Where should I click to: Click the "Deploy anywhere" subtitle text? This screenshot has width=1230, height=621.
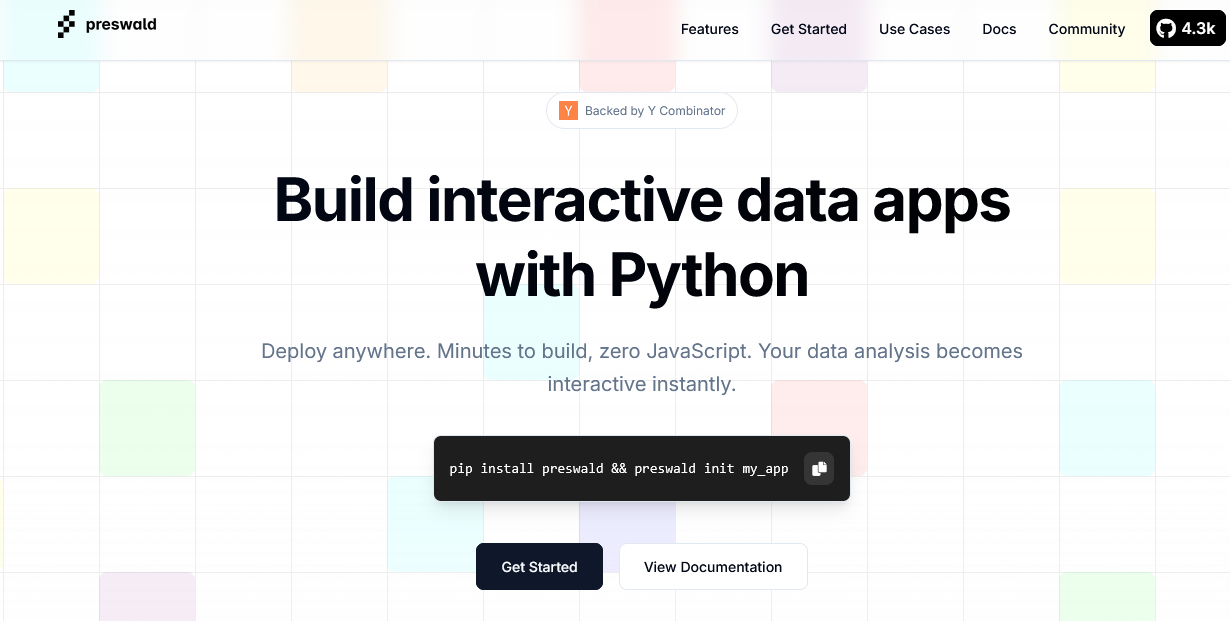click(x=642, y=367)
